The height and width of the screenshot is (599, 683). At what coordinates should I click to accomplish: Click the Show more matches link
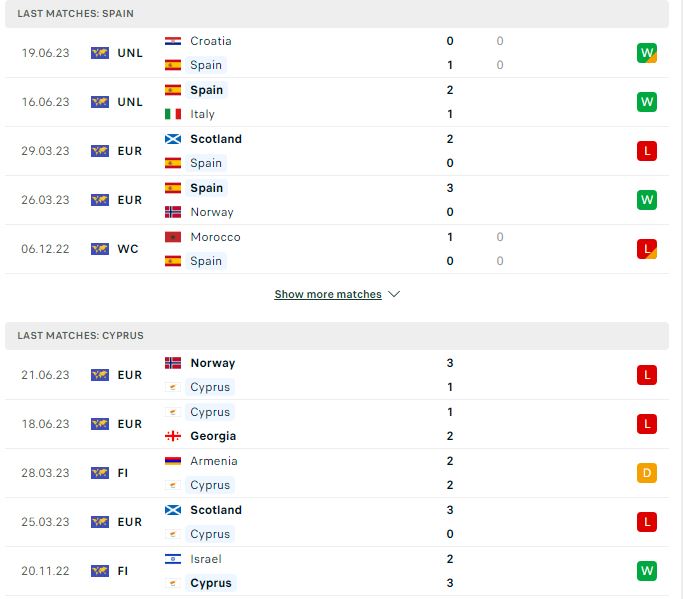point(328,294)
